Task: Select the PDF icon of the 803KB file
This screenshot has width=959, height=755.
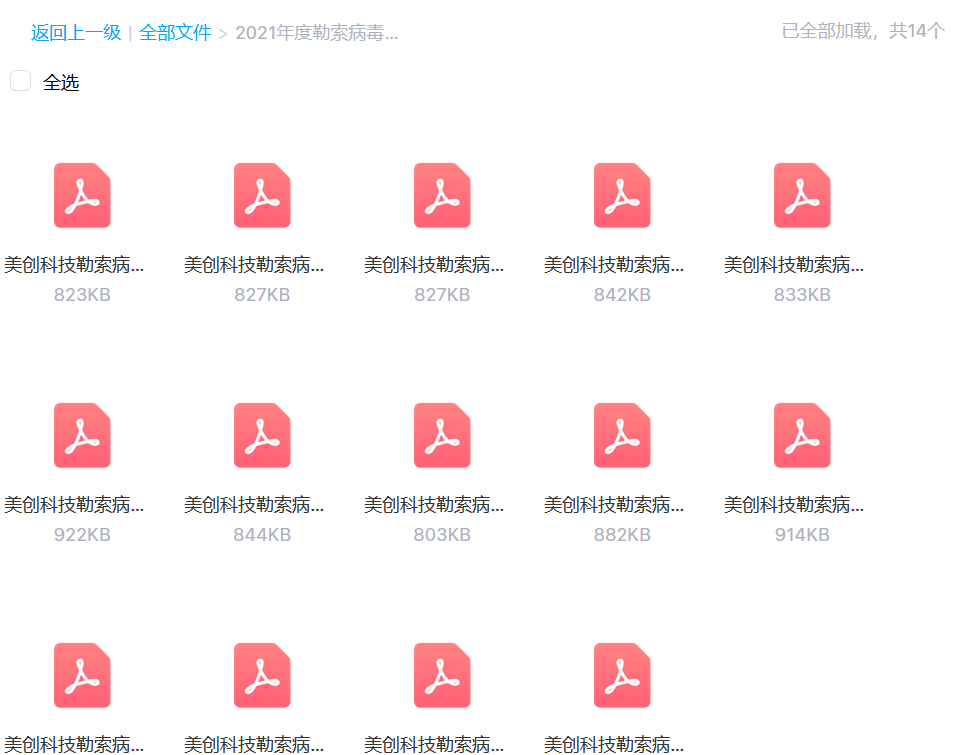Action: [442, 435]
